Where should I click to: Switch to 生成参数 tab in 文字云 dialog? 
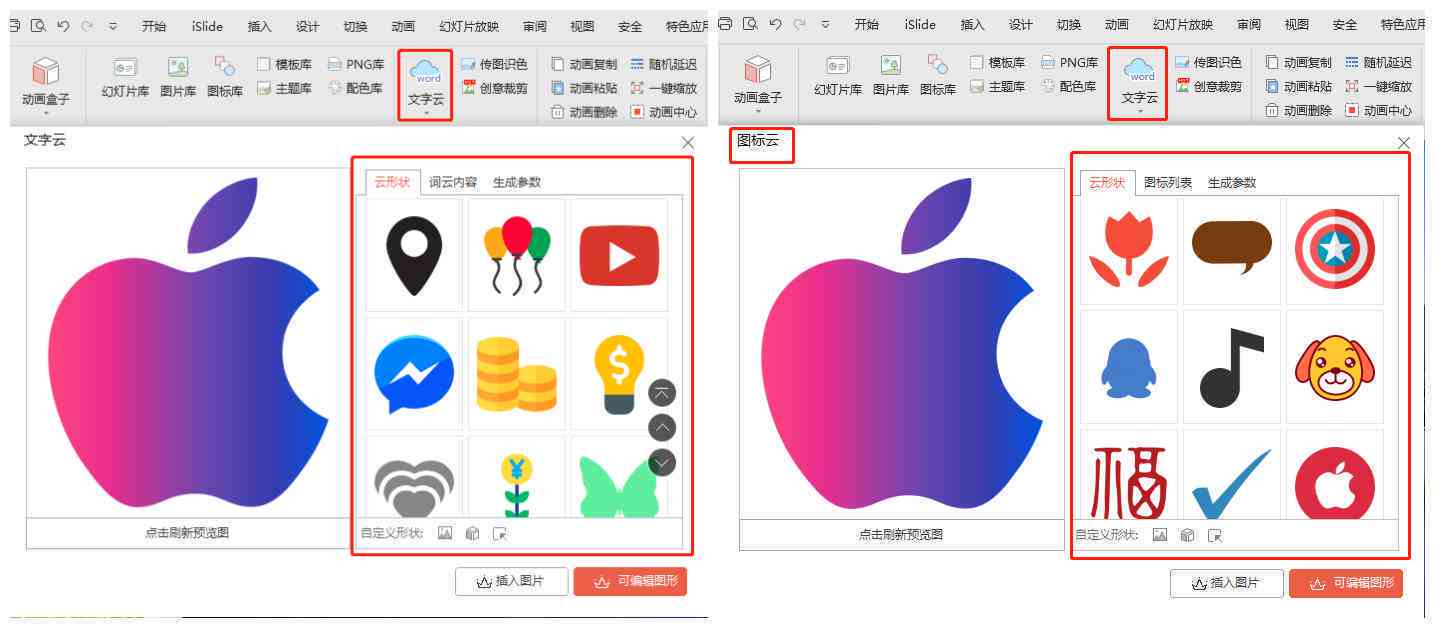517,182
